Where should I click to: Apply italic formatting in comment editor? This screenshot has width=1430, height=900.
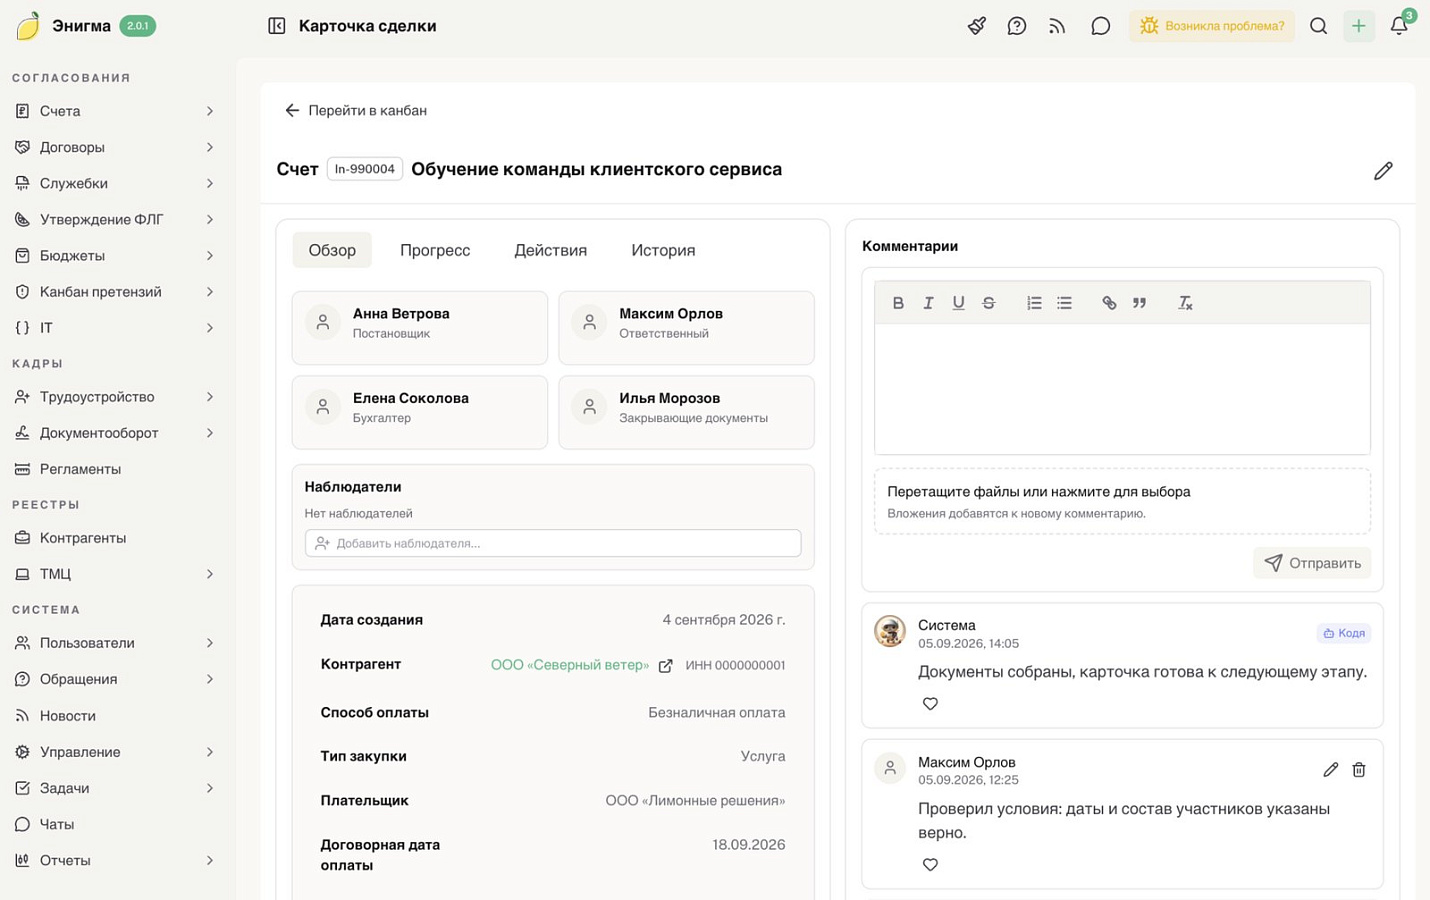(x=928, y=303)
